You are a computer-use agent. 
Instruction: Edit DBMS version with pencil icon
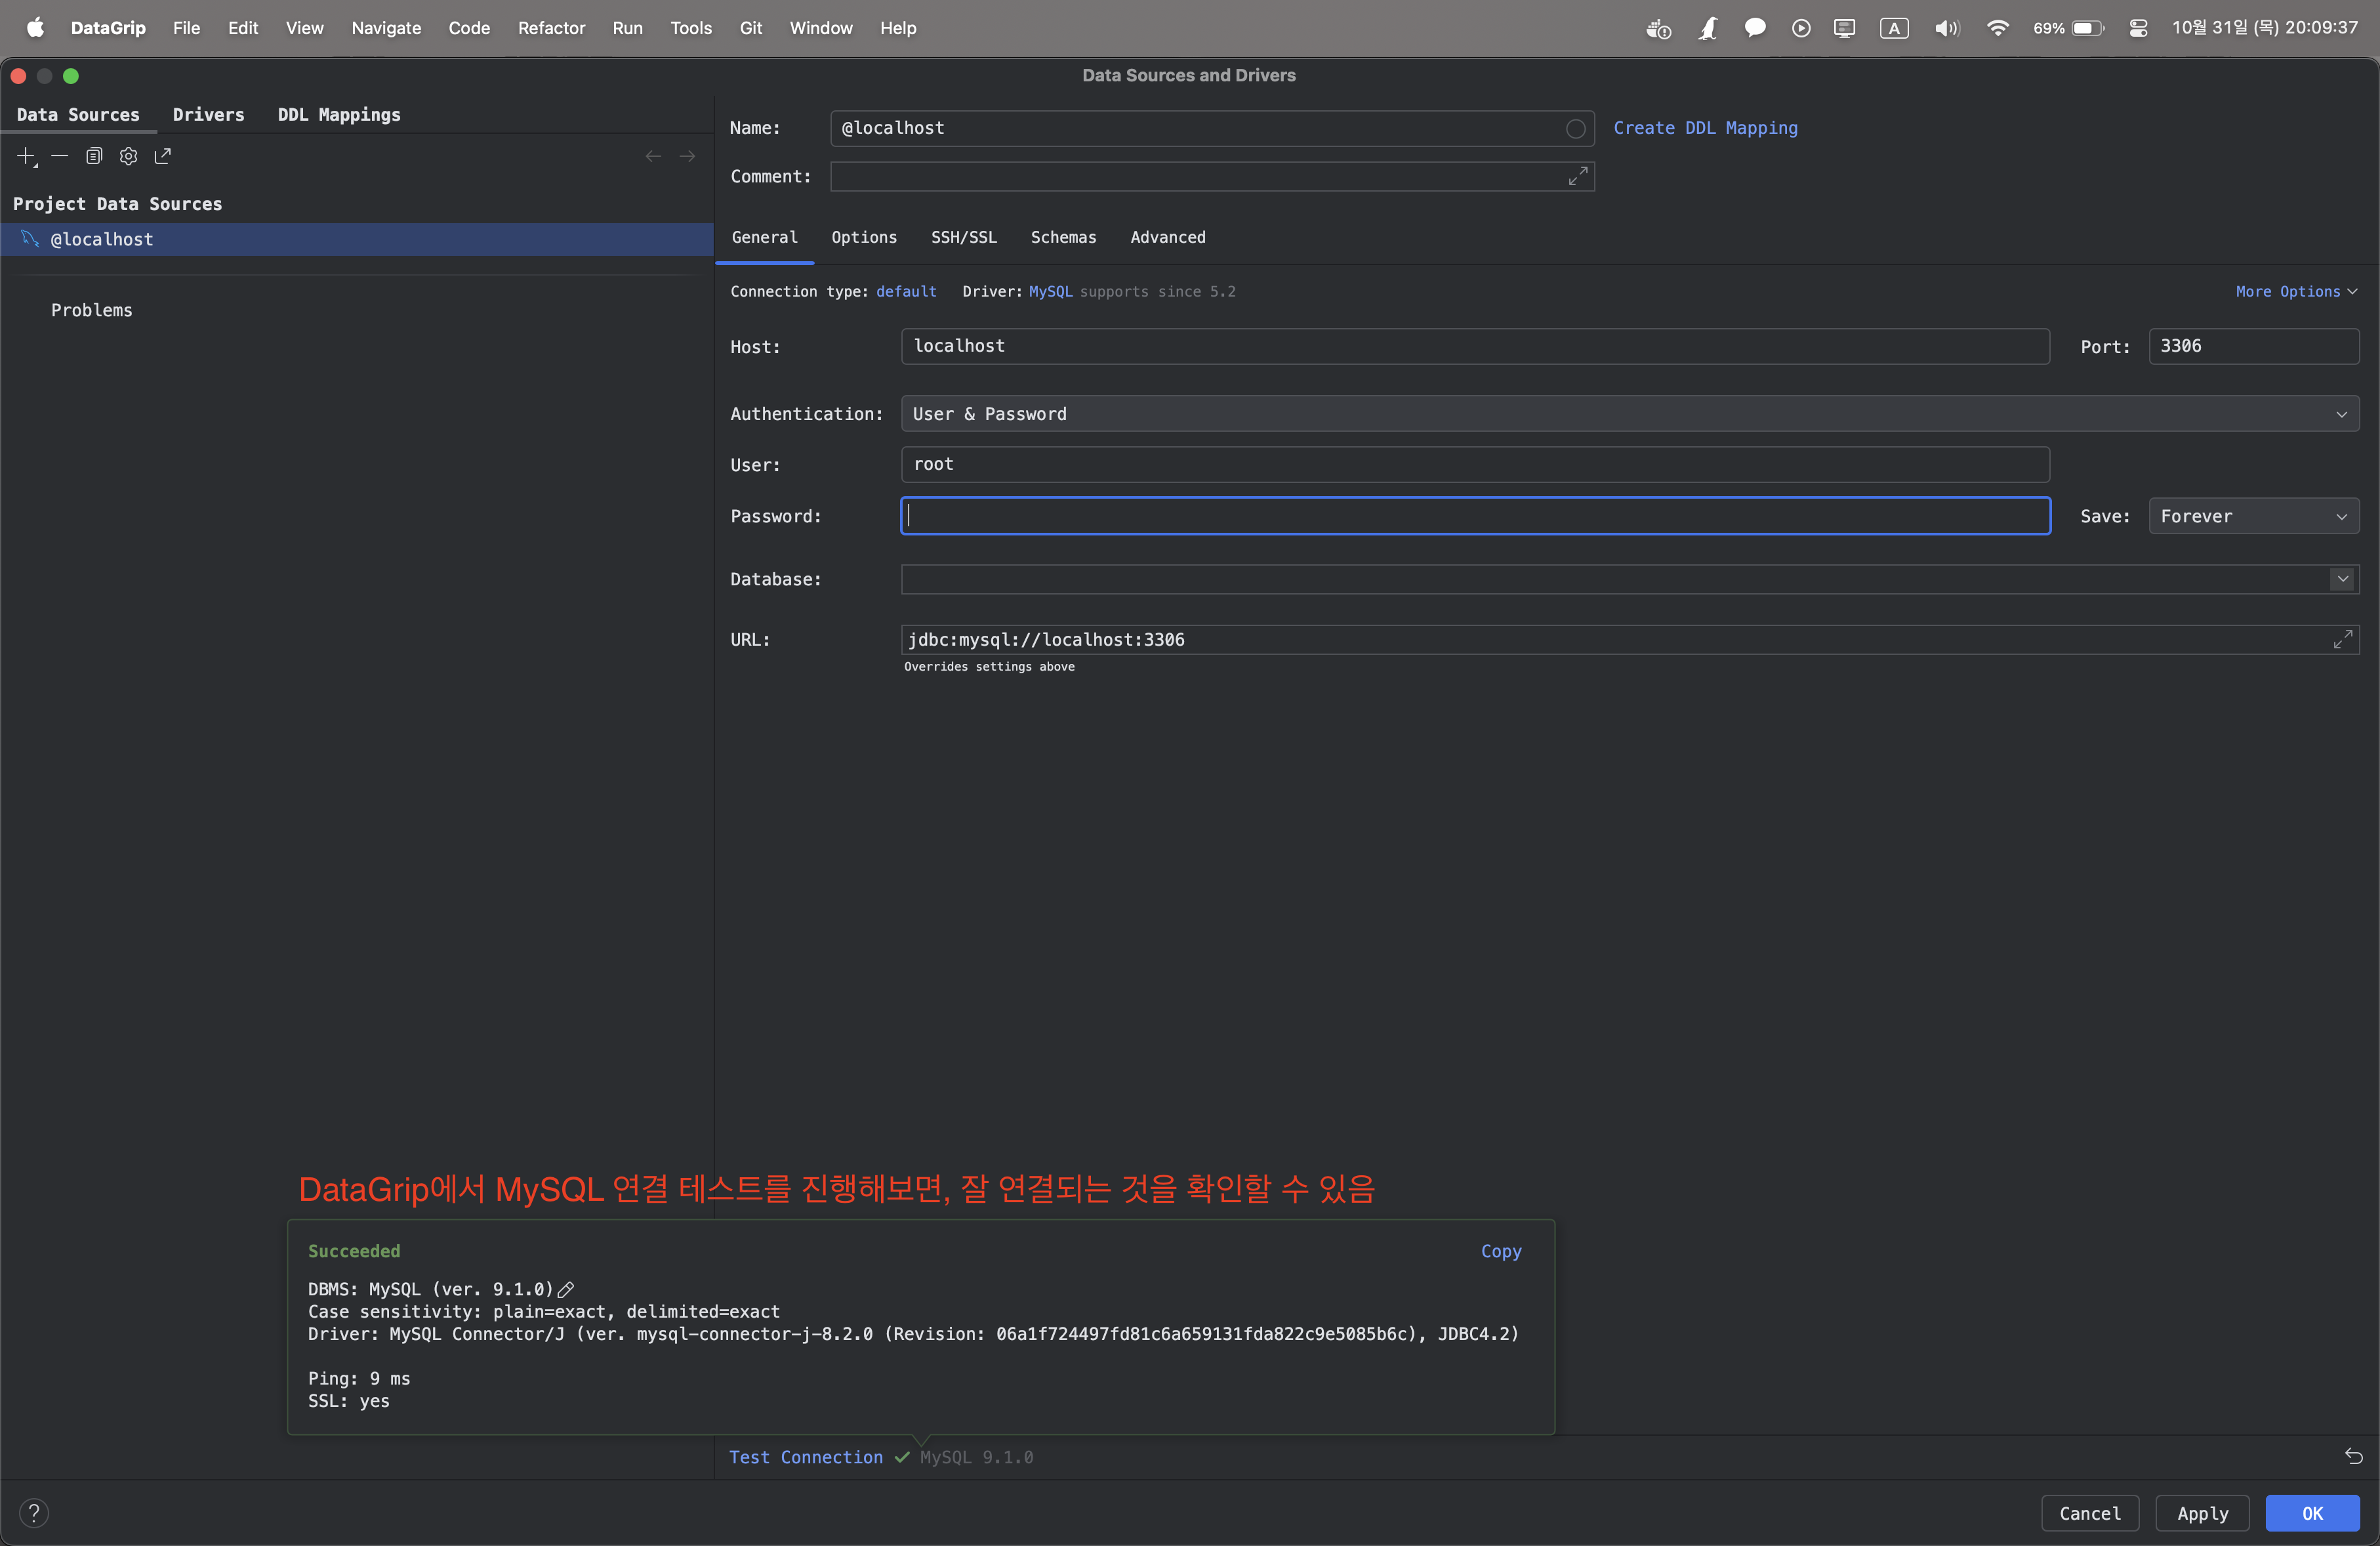tap(566, 1289)
